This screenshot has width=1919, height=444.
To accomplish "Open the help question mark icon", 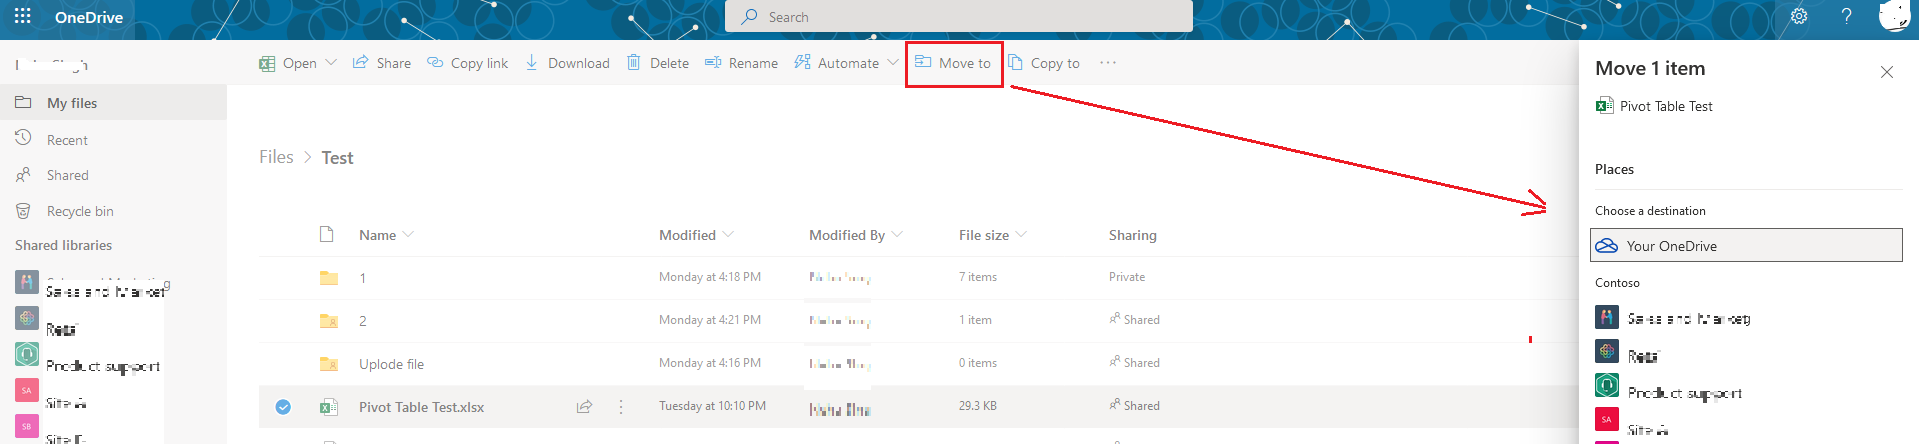I will tap(1847, 16).
